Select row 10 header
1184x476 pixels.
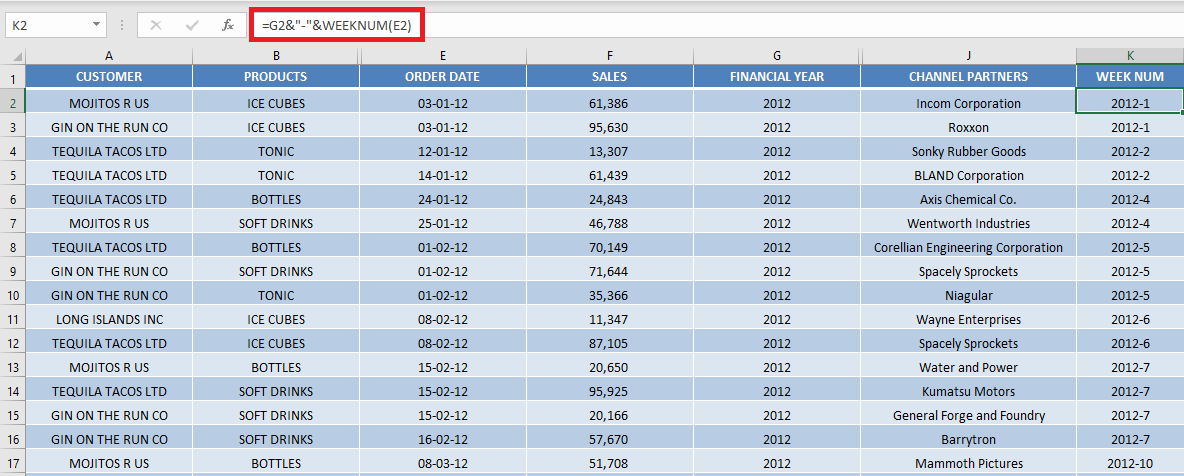click(13, 295)
